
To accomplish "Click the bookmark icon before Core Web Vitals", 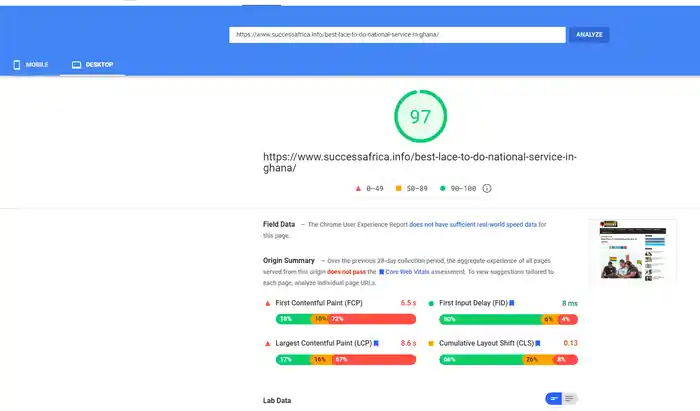I will (x=381, y=272).
